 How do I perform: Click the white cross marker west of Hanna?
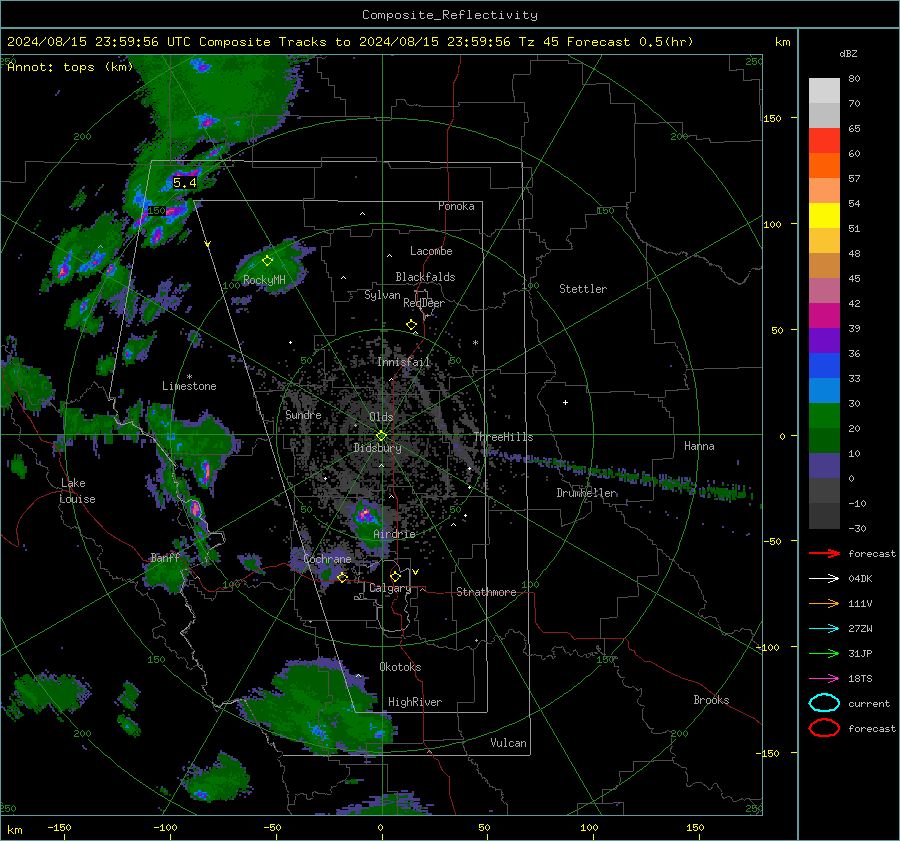click(x=565, y=402)
